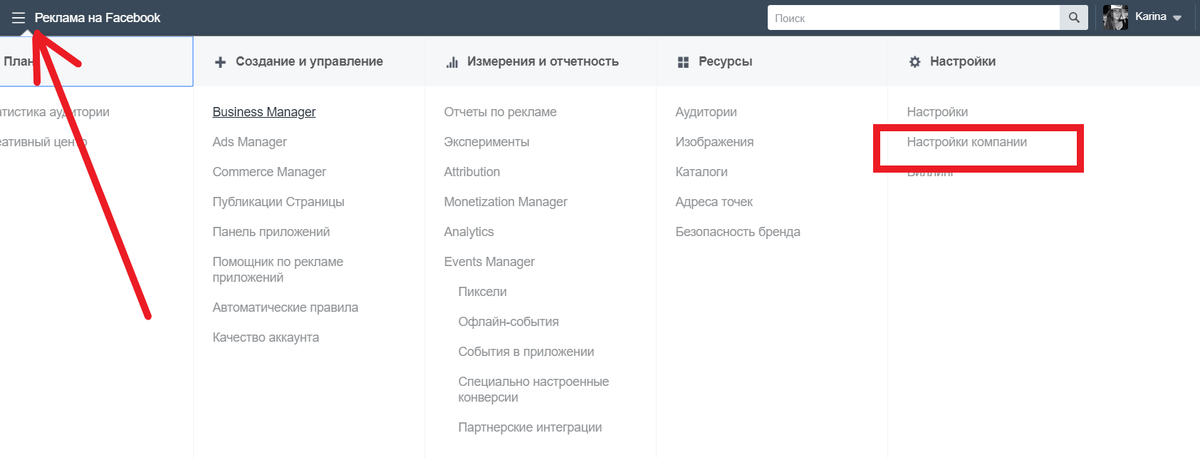Go to Публикации Страницы
This screenshot has height=458, width=1200.
click(x=279, y=202)
